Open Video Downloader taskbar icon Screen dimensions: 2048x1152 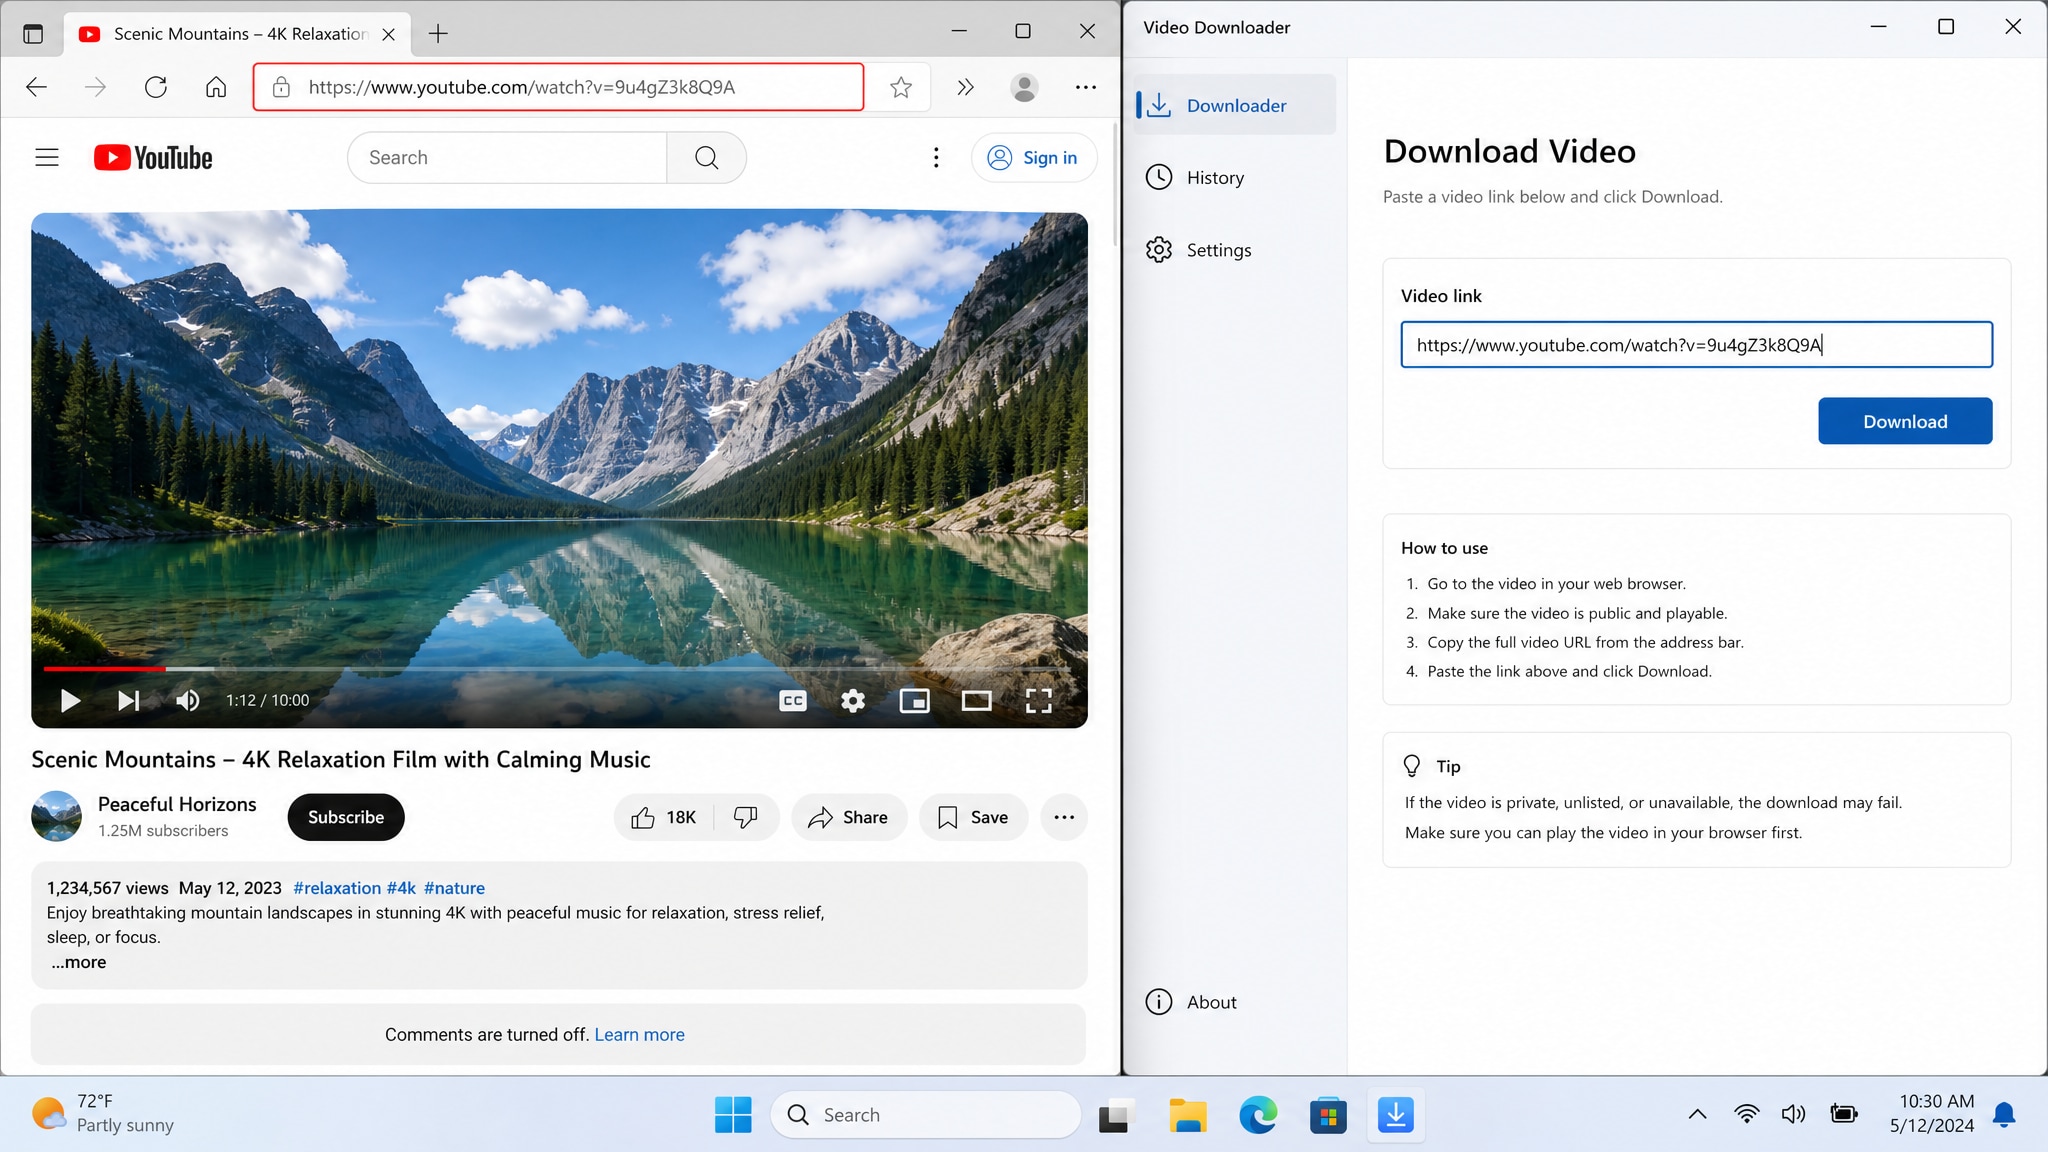point(1396,1115)
